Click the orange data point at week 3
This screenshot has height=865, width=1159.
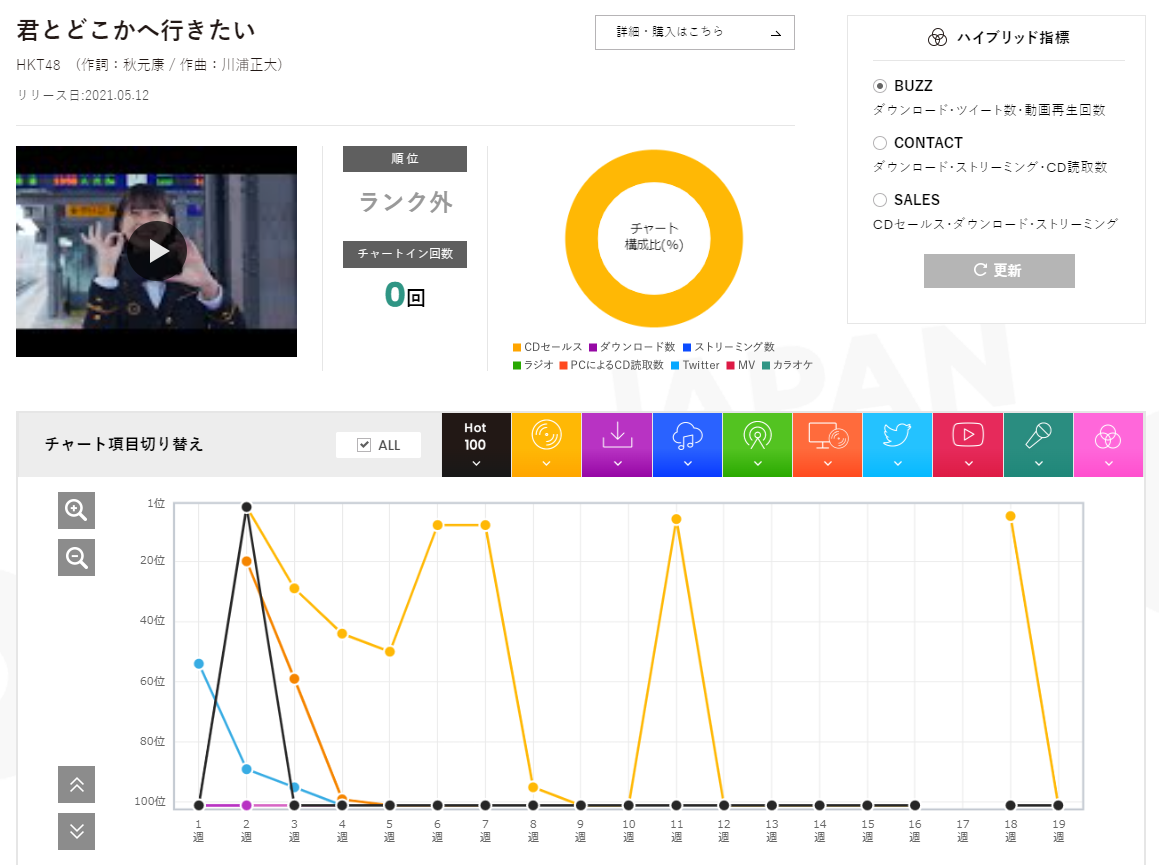294,679
